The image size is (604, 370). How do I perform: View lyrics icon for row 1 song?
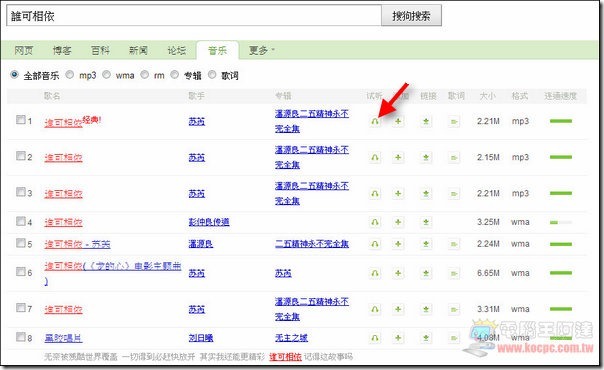tap(454, 122)
